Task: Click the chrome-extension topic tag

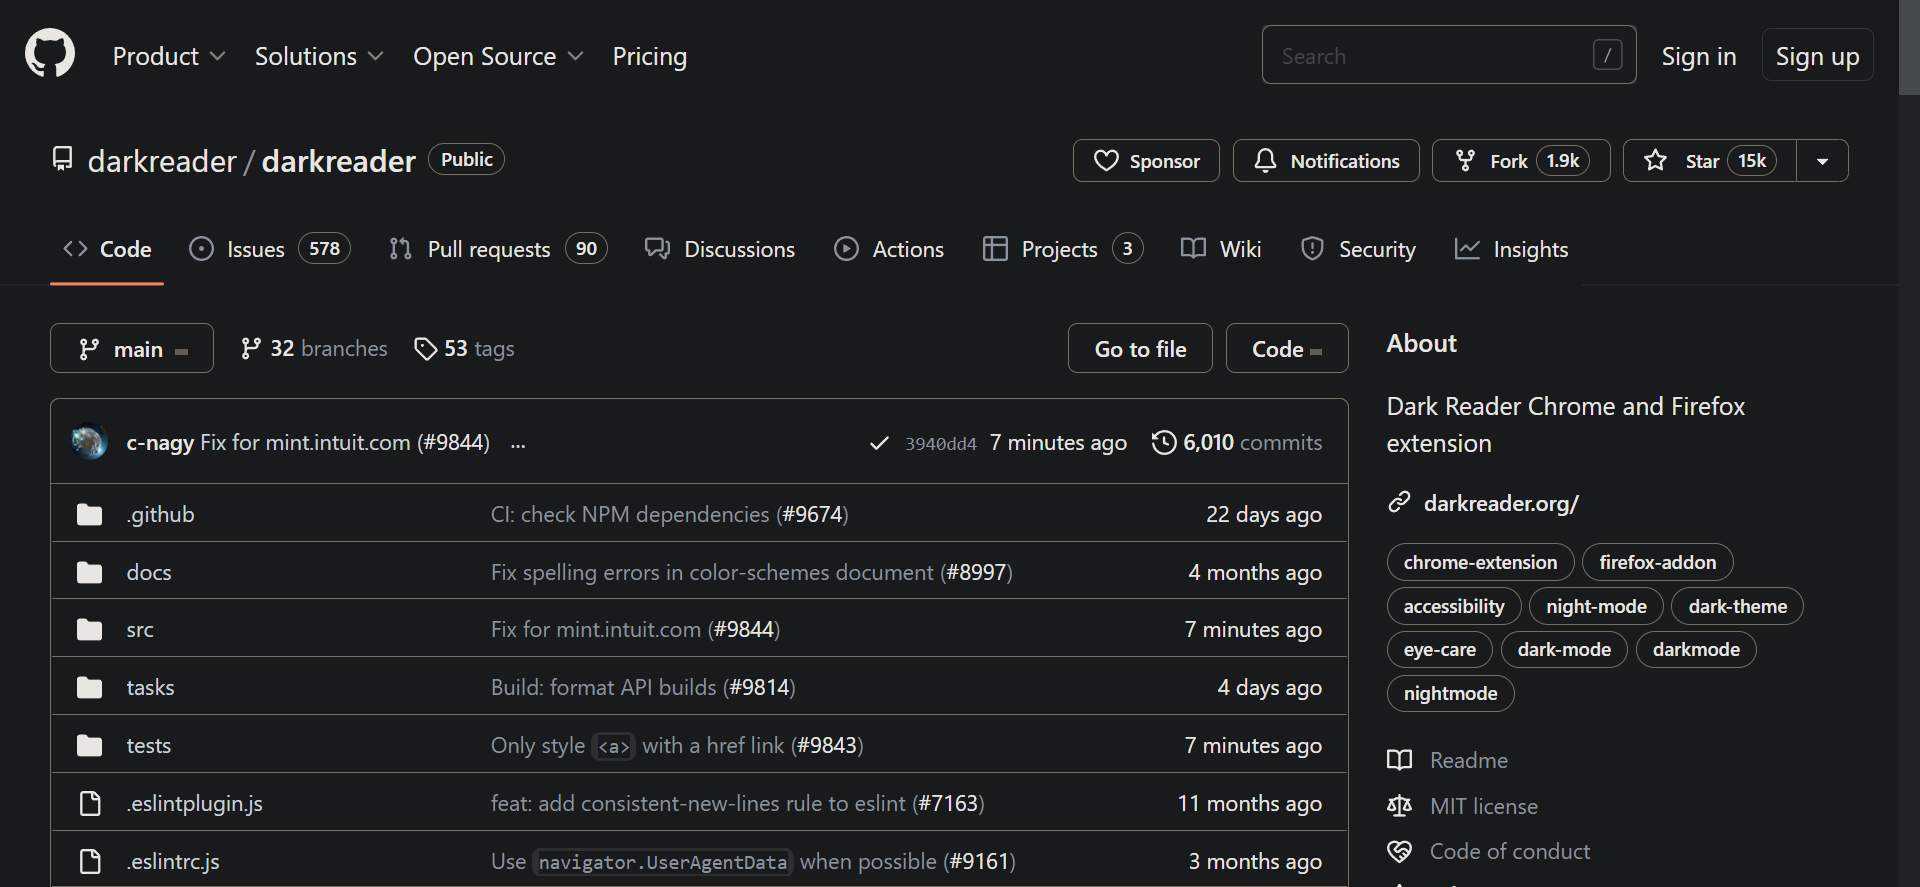Action: (x=1480, y=562)
